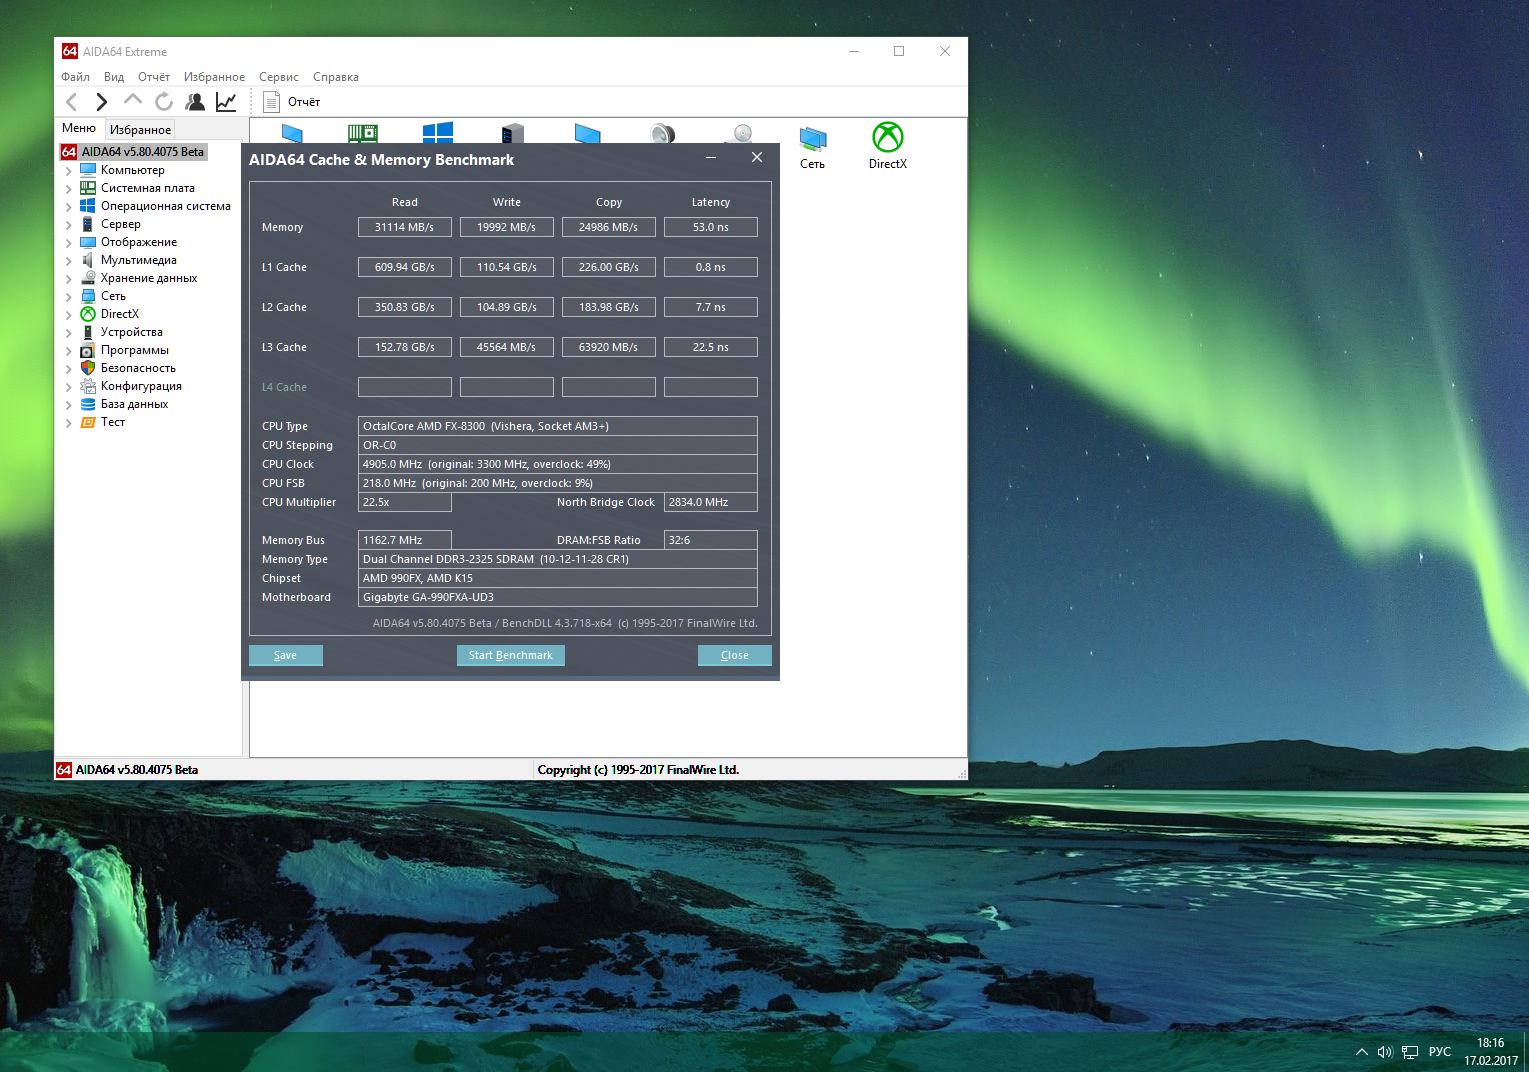
Task: Open the user favorites toolbar icon
Action: click(195, 102)
